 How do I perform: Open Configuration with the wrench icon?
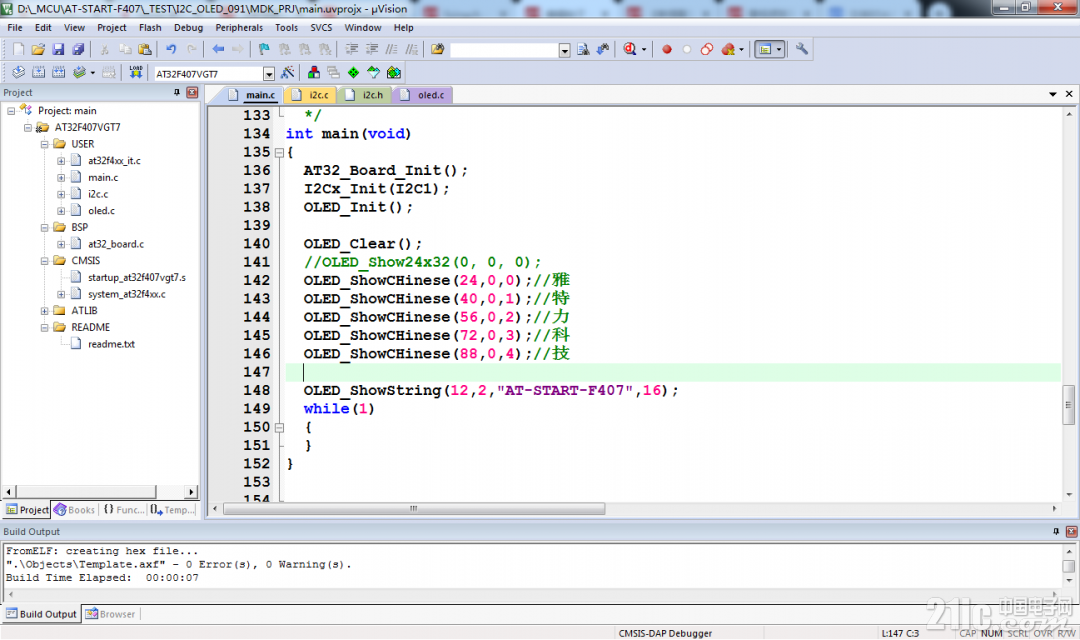coord(802,50)
